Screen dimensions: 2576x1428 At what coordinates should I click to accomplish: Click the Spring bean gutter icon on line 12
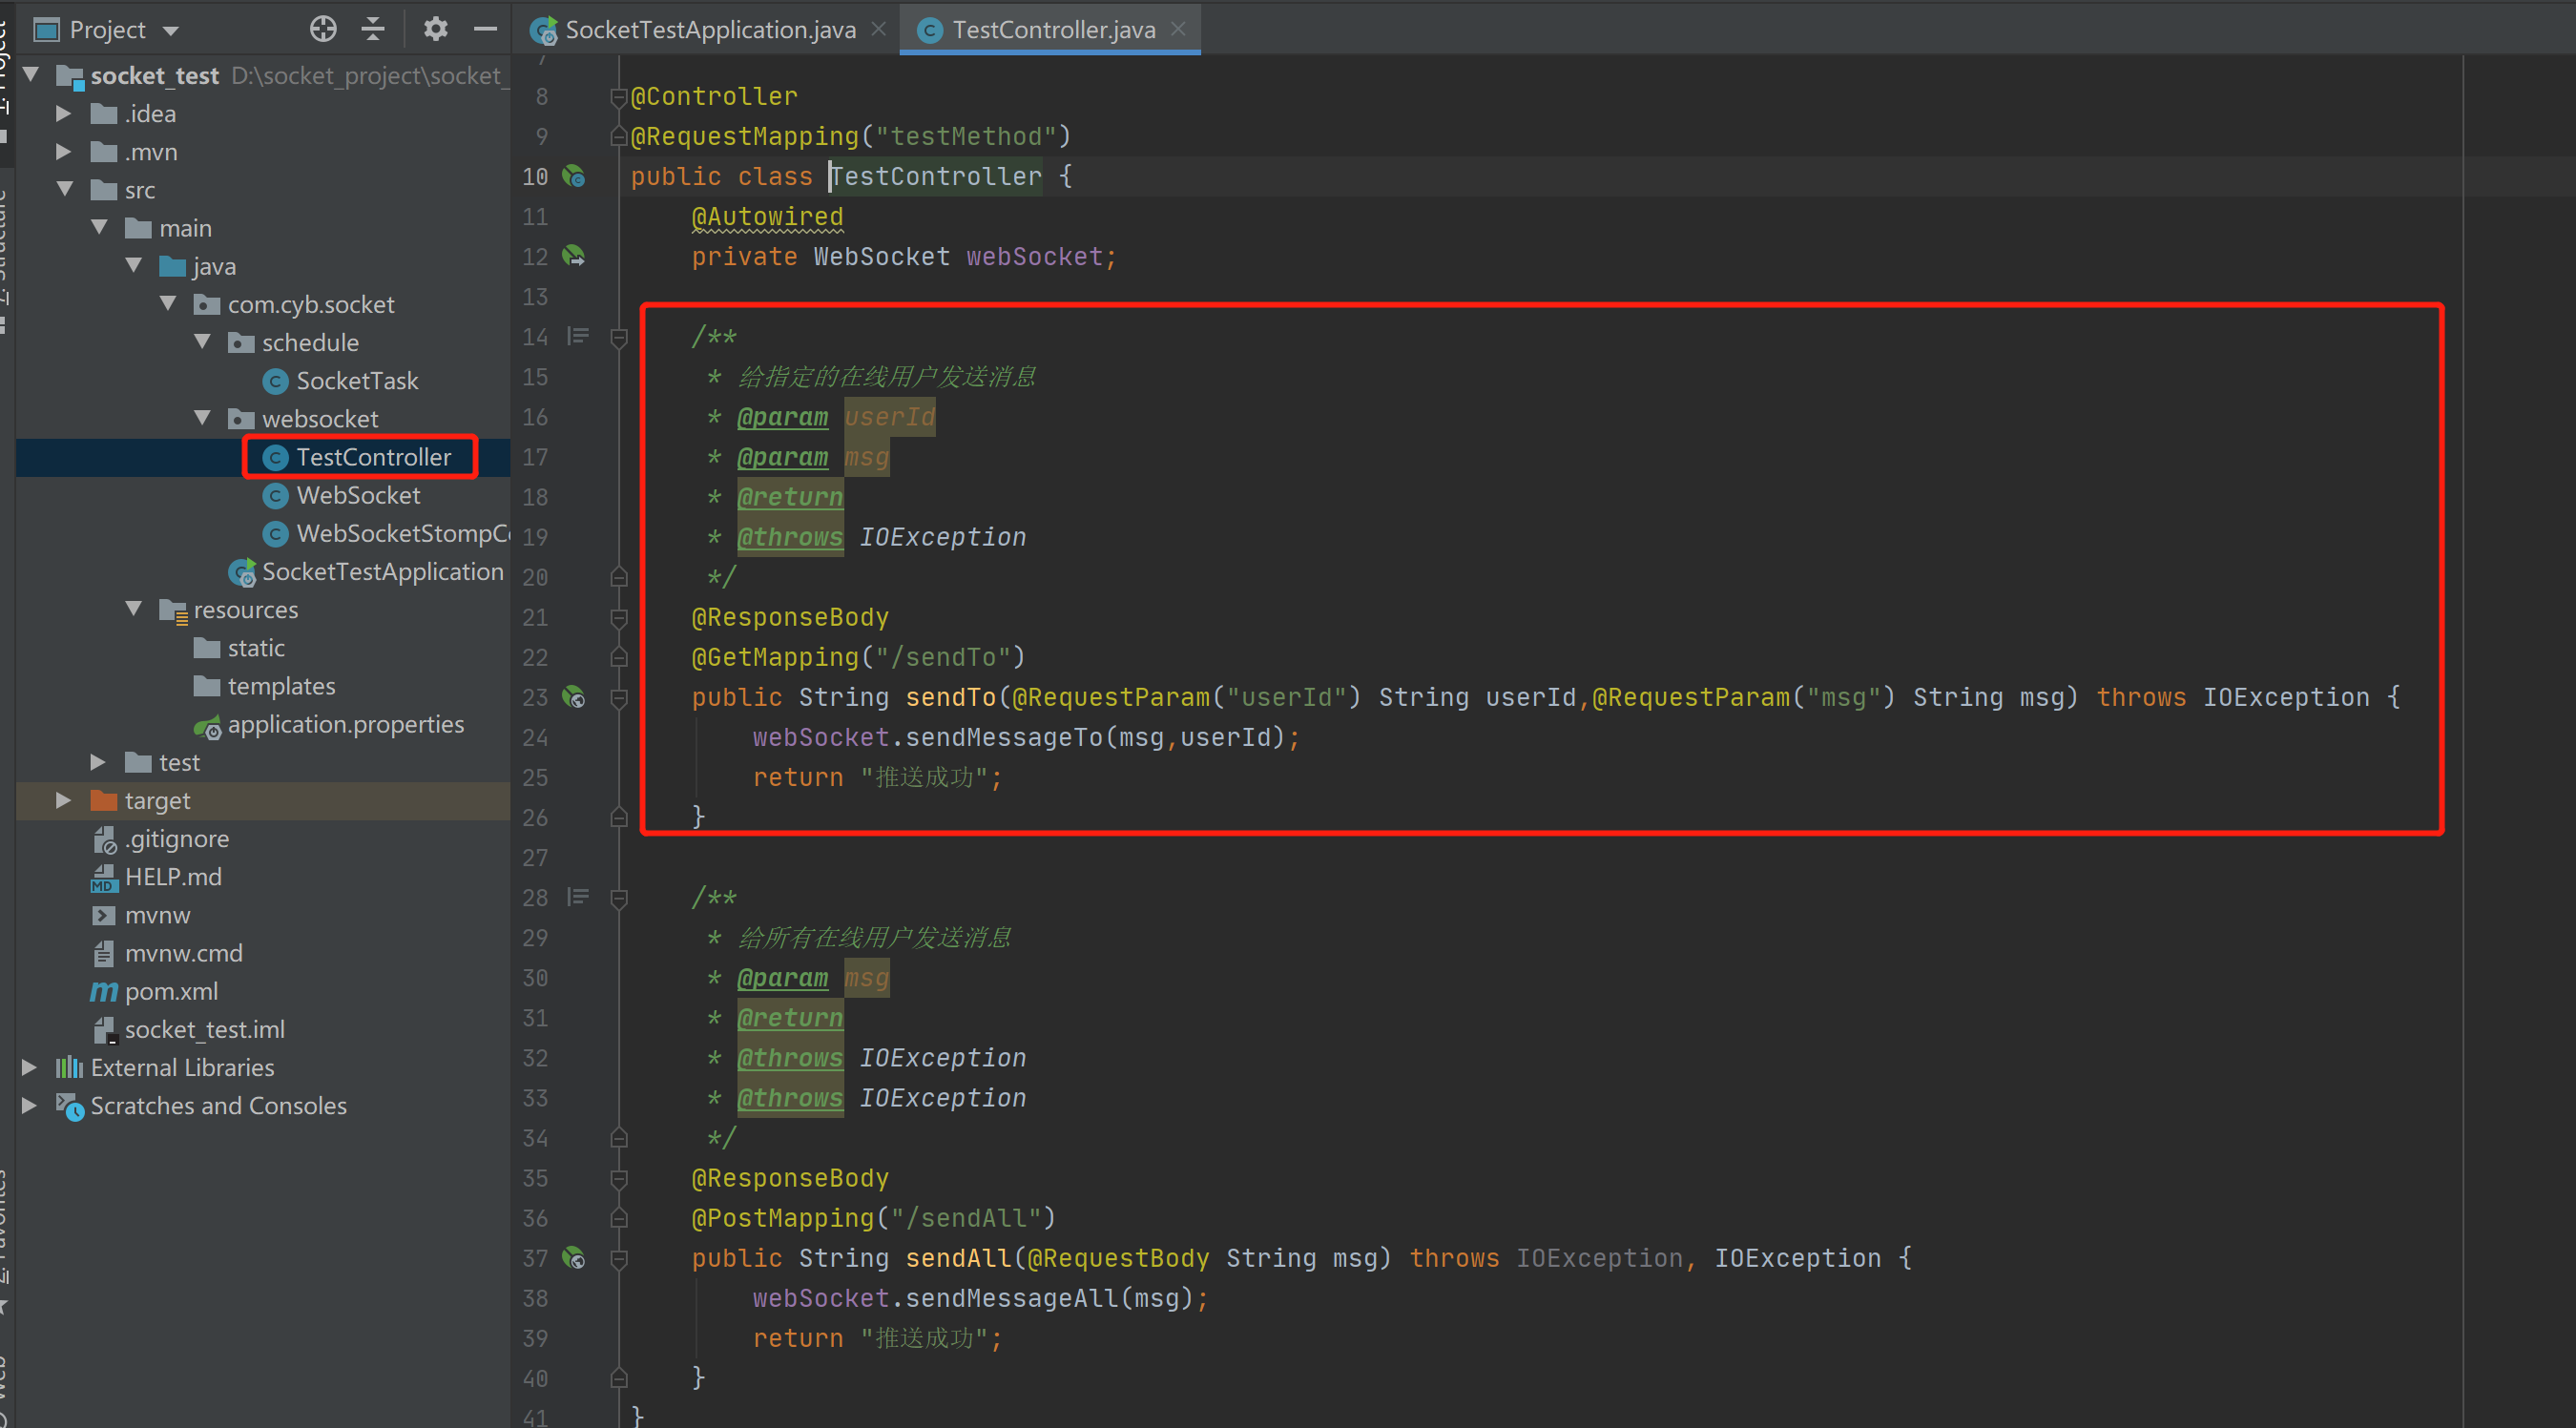click(x=575, y=256)
